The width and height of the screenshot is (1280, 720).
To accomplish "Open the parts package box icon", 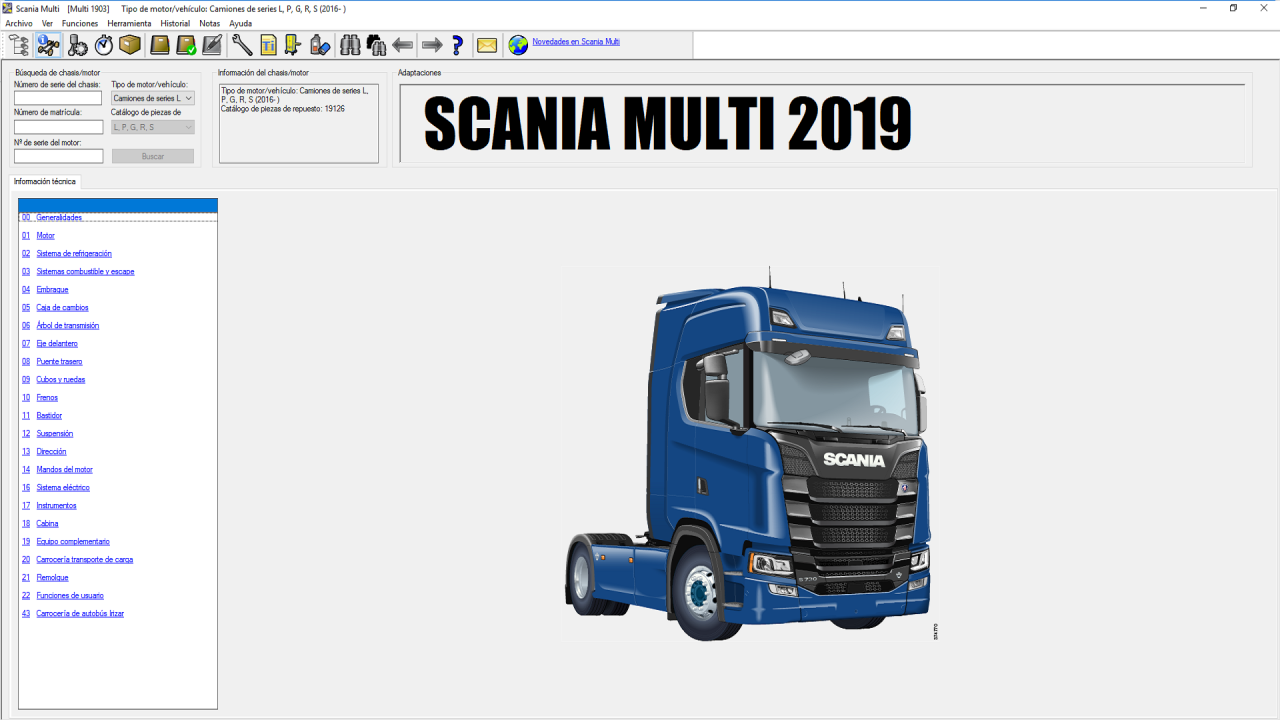I will (x=130, y=45).
